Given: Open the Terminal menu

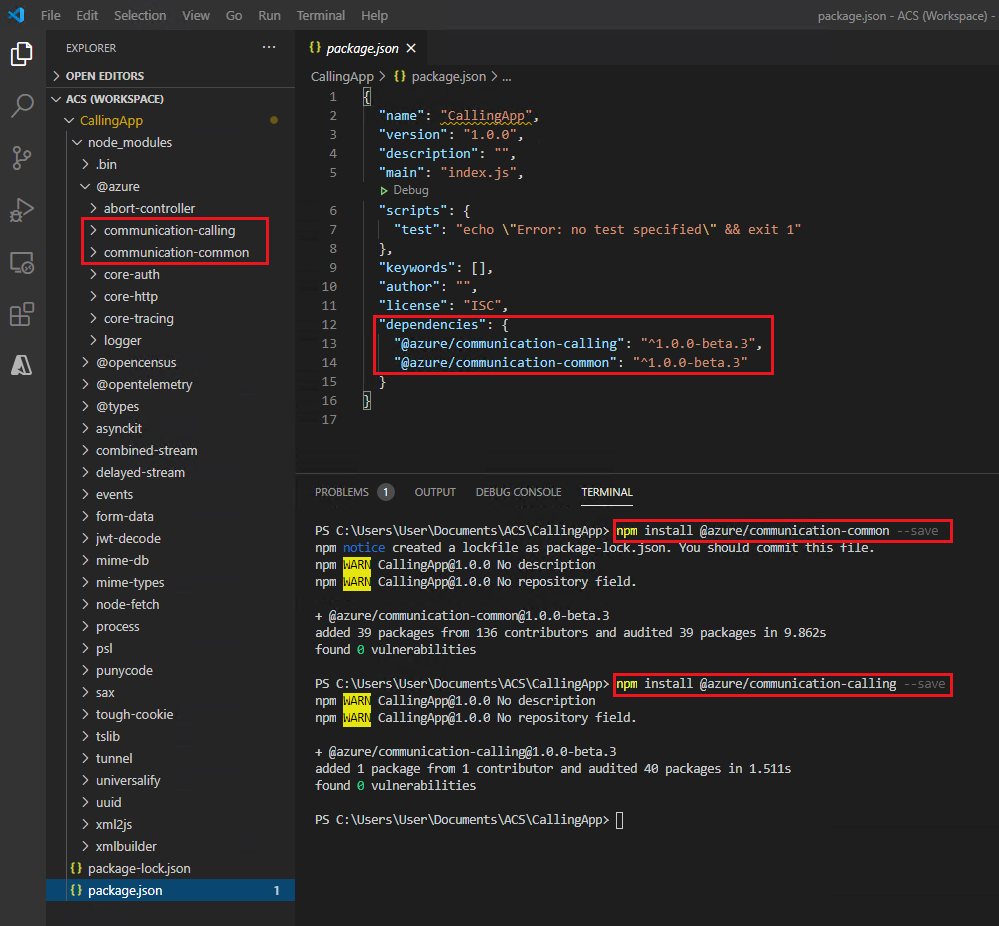Looking at the screenshot, I should [x=320, y=15].
